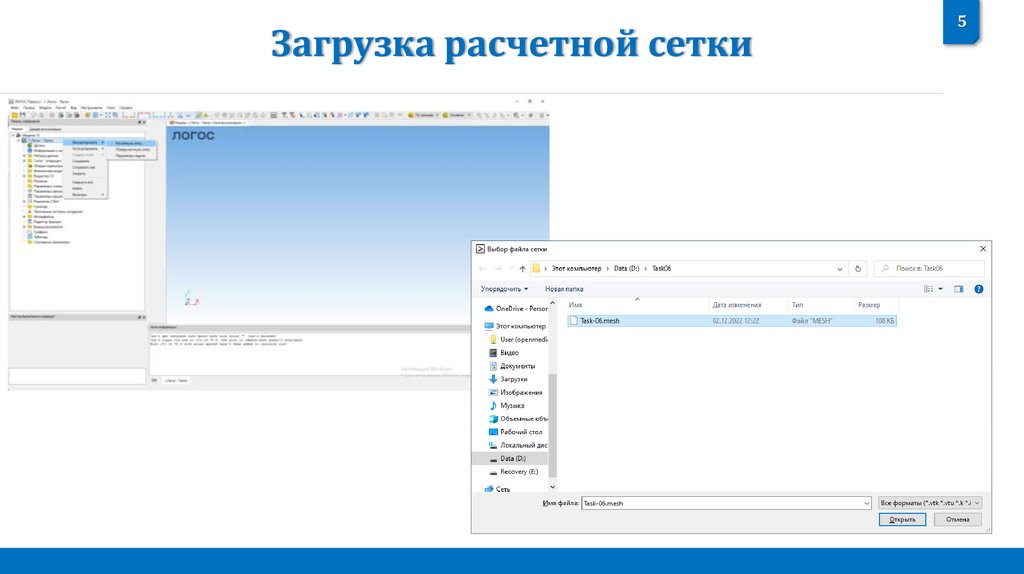The image size is (1024, 574).
Task: Click the folder icon in the address bar
Action: [536, 268]
